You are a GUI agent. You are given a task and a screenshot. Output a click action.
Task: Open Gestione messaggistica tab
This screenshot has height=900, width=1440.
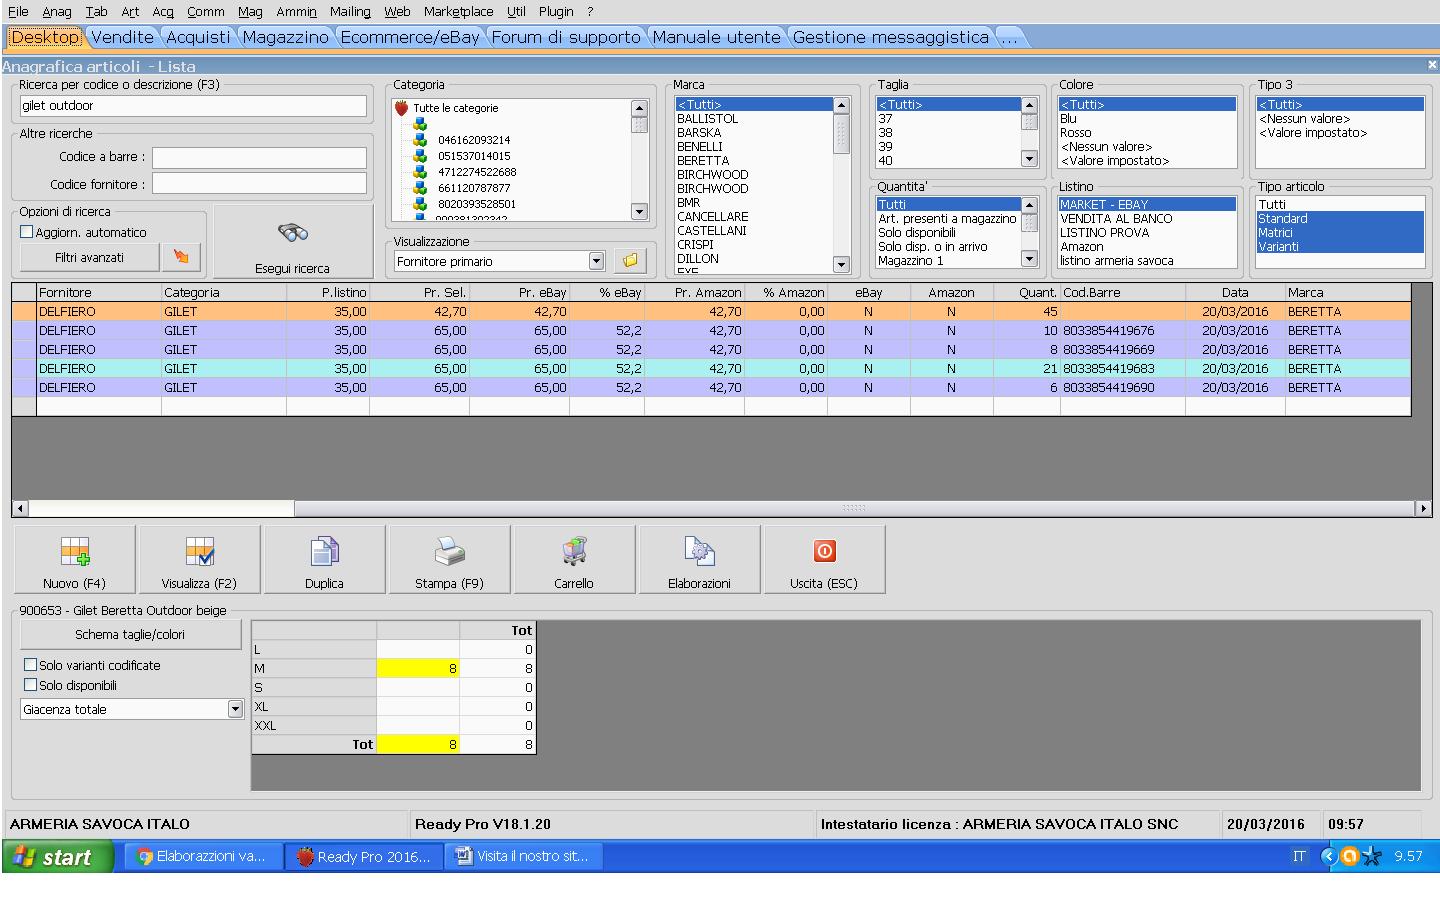tap(891, 37)
